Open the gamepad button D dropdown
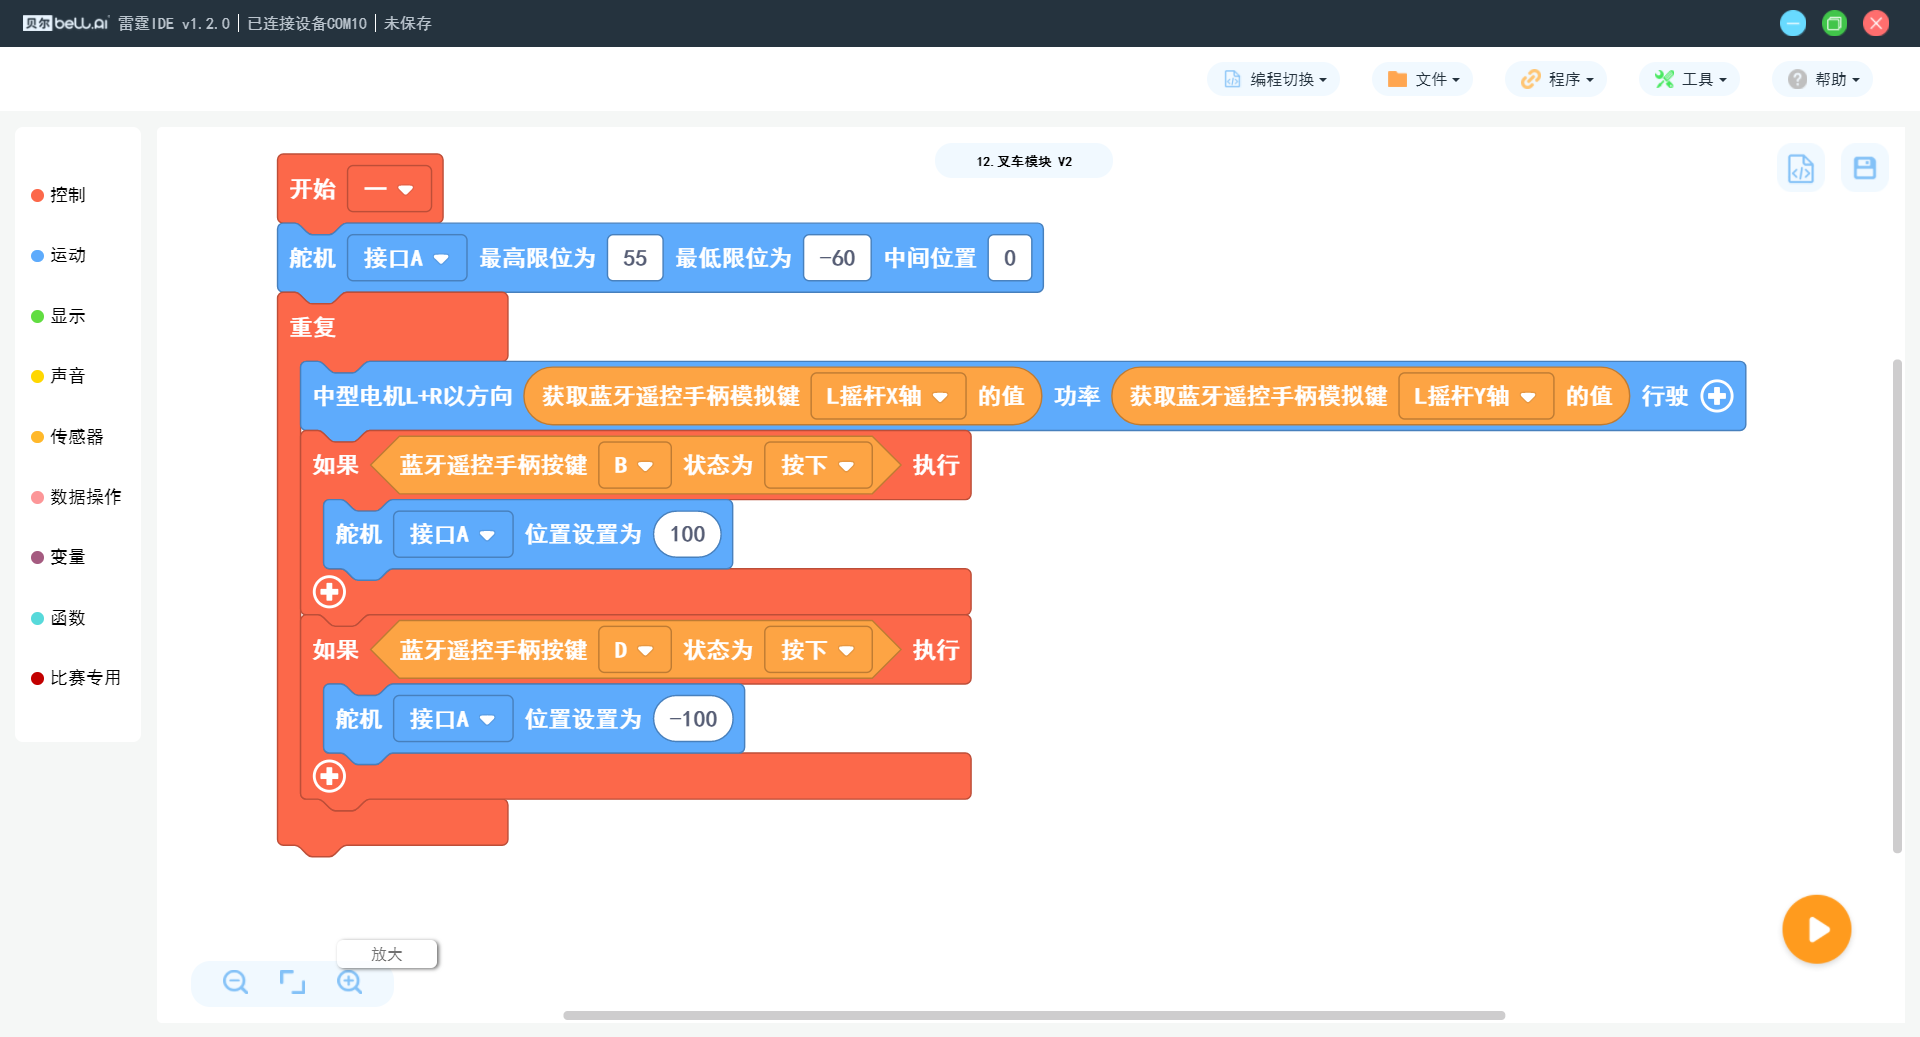1920x1037 pixels. point(634,650)
